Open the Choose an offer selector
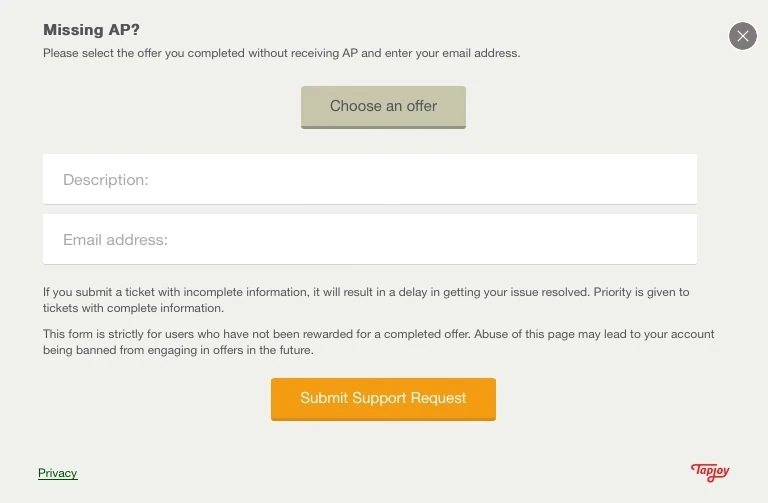768x503 pixels. coord(383,106)
